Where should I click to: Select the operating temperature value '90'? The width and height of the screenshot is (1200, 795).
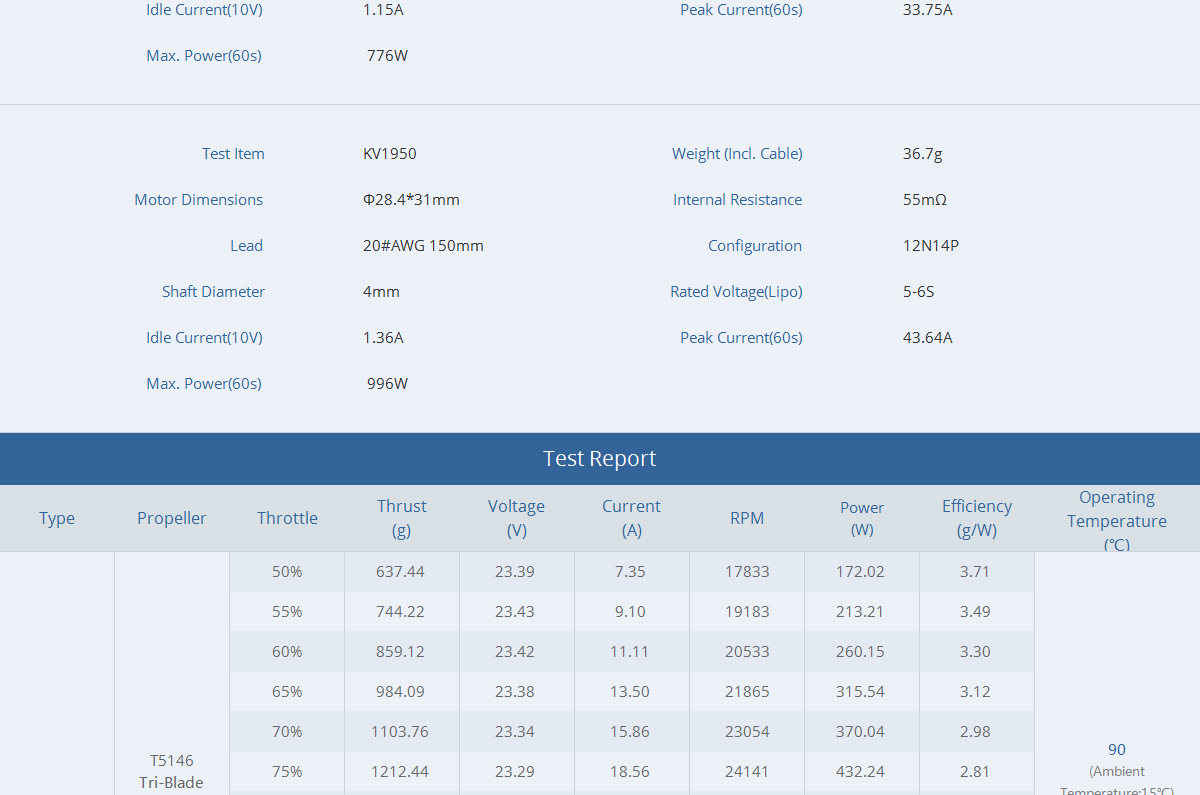[x=1117, y=750]
